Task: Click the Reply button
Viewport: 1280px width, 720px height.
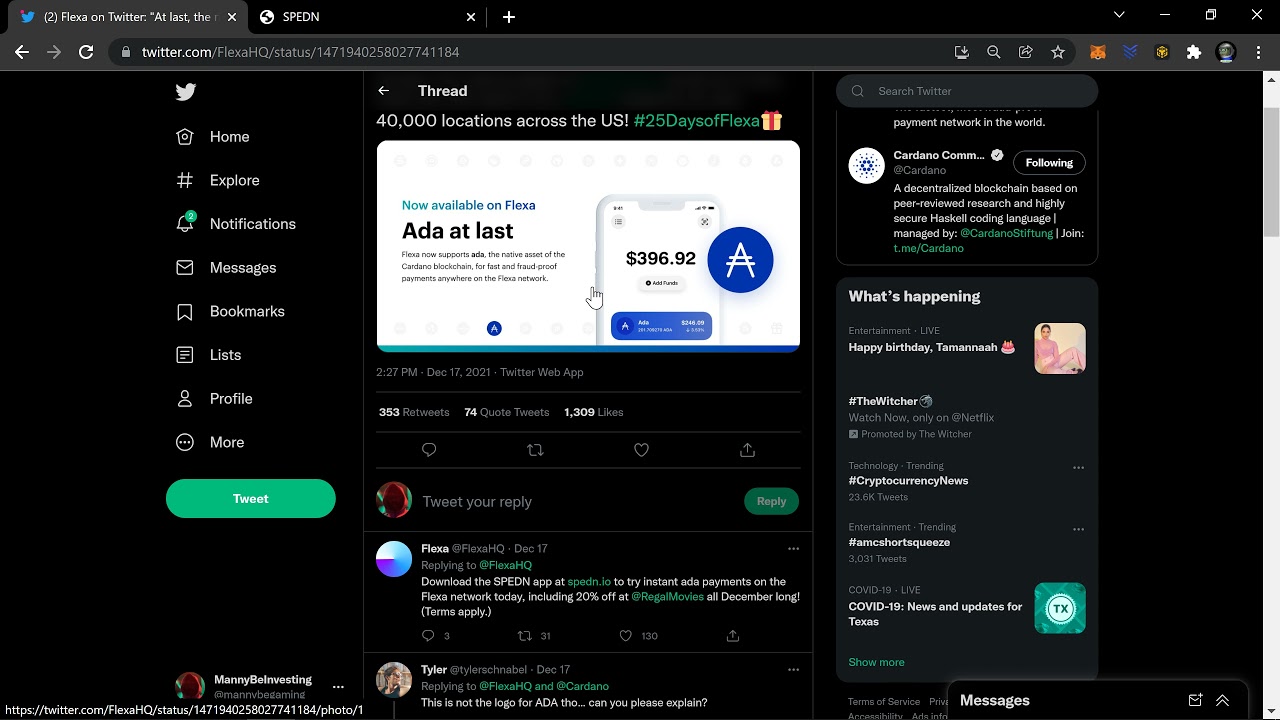Action: [x=771, y=501]
